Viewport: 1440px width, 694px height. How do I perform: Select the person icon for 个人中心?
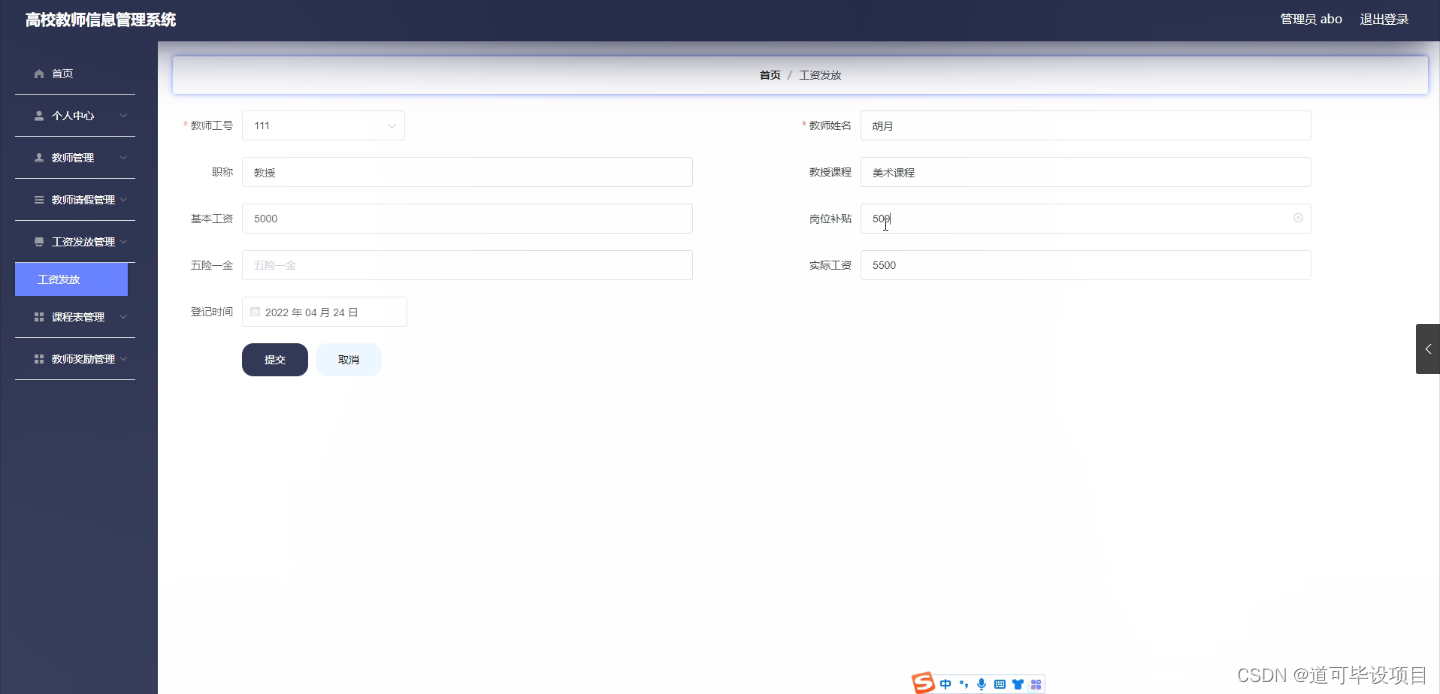coord(38,116)
